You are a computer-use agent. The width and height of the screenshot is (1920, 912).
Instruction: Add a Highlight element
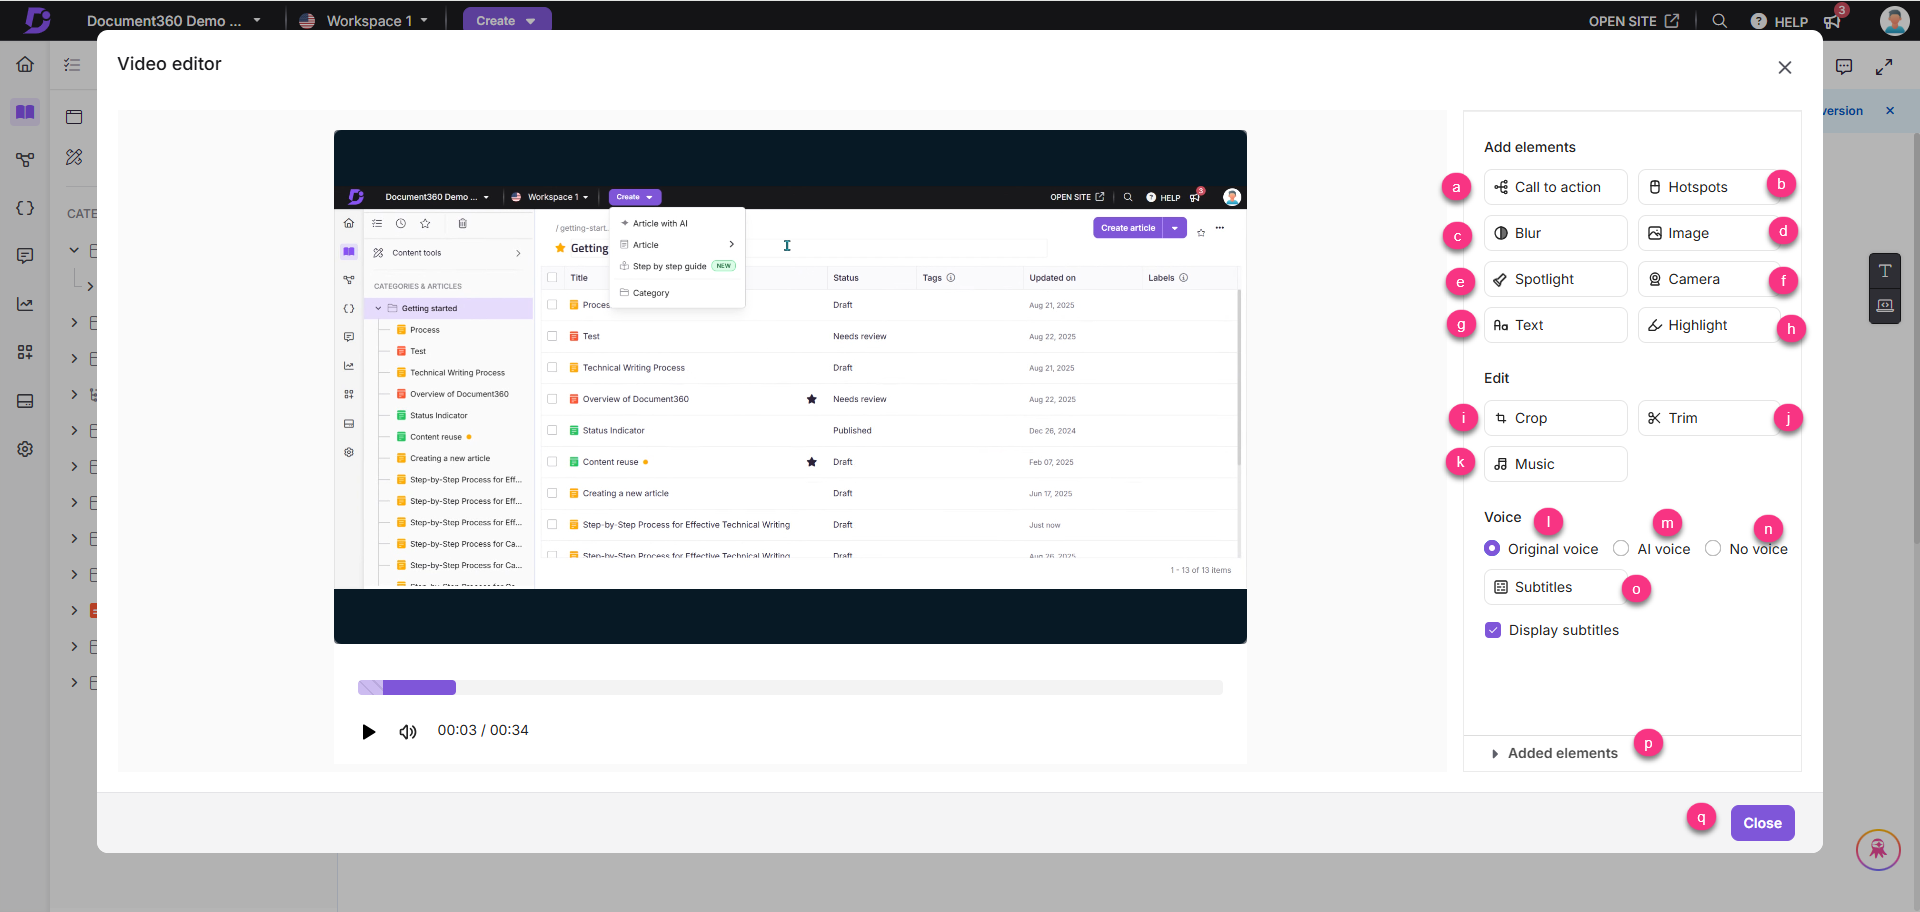click(x=1710, y=325)
